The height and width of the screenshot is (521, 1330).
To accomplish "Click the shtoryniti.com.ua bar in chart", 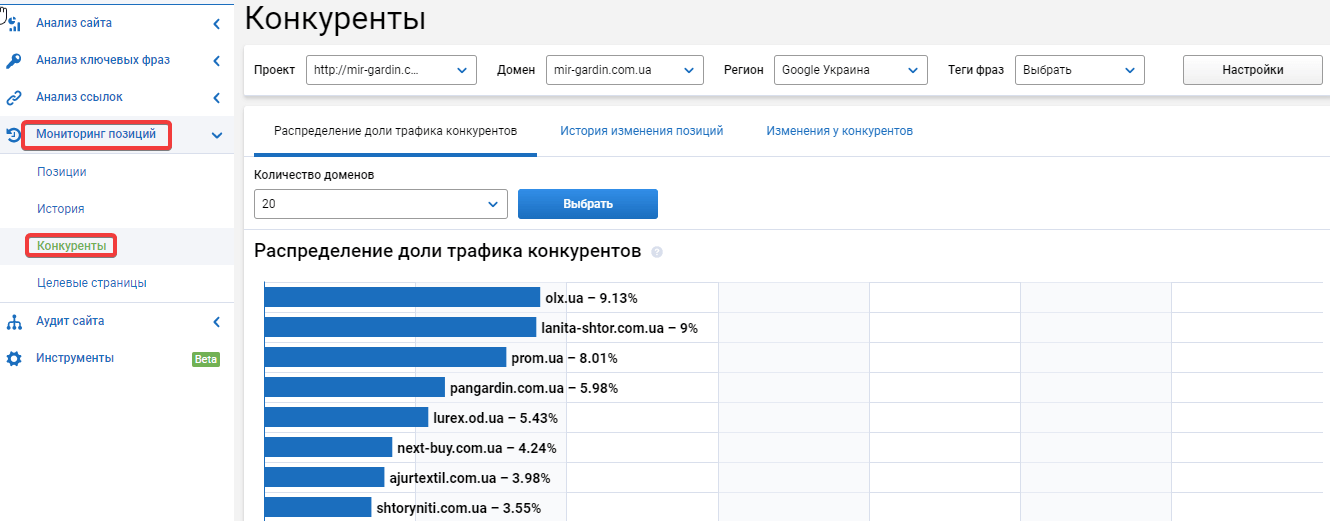I will click(318, 507).
